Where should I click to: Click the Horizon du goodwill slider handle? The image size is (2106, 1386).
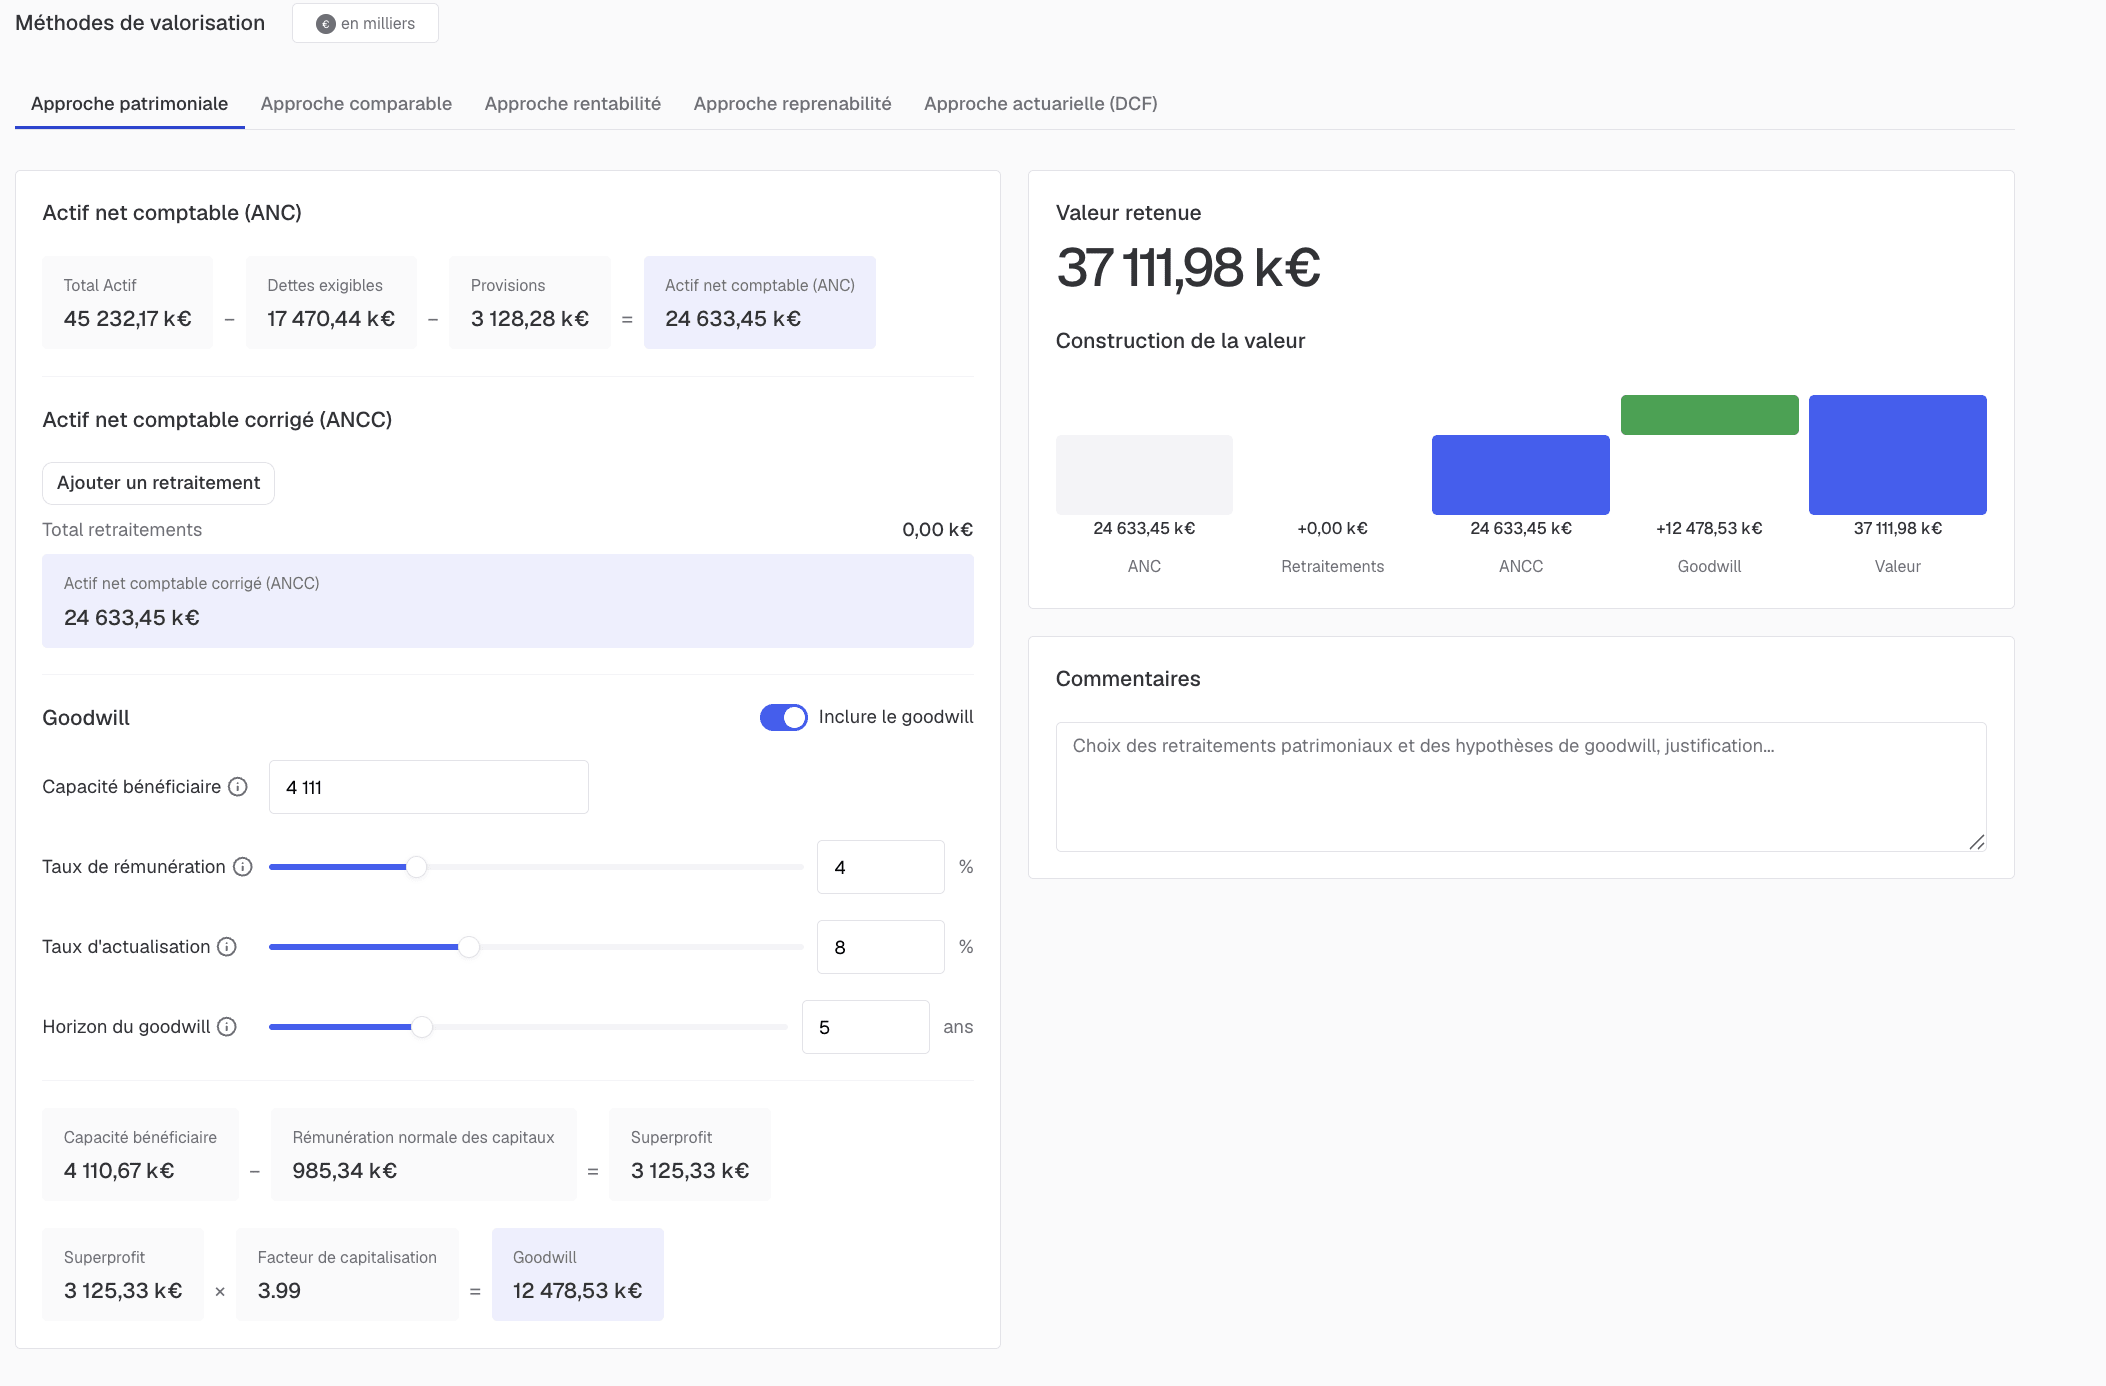click(422, 1027)
